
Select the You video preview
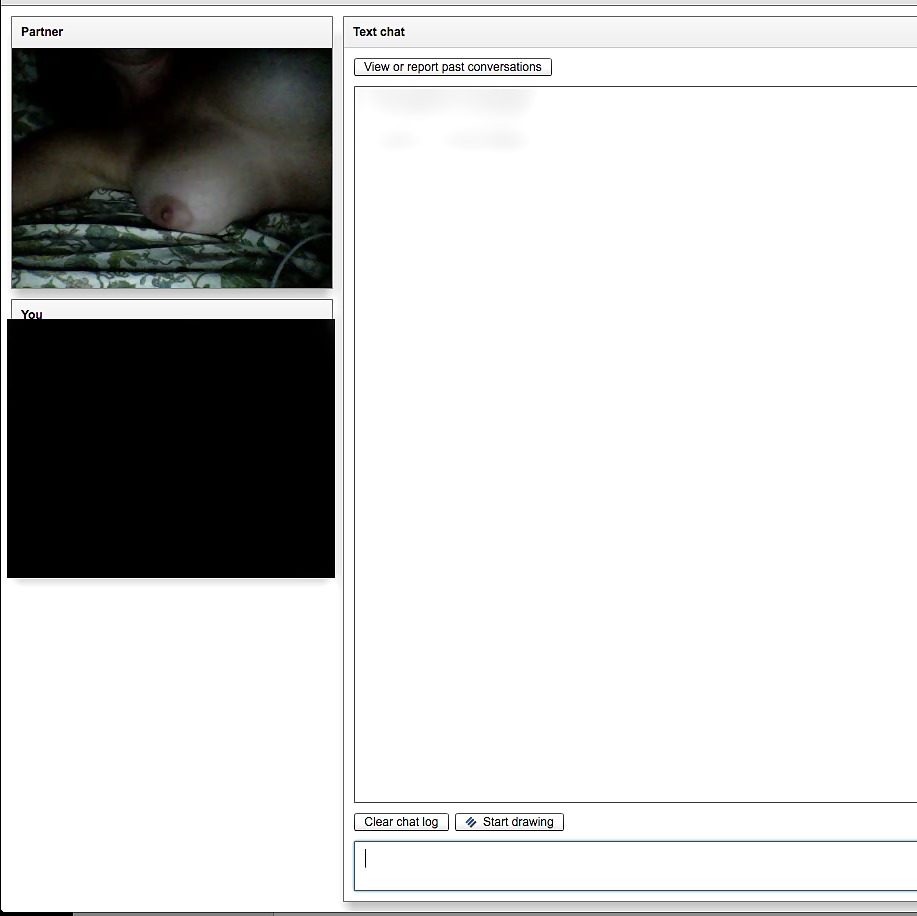pos(171,448)
